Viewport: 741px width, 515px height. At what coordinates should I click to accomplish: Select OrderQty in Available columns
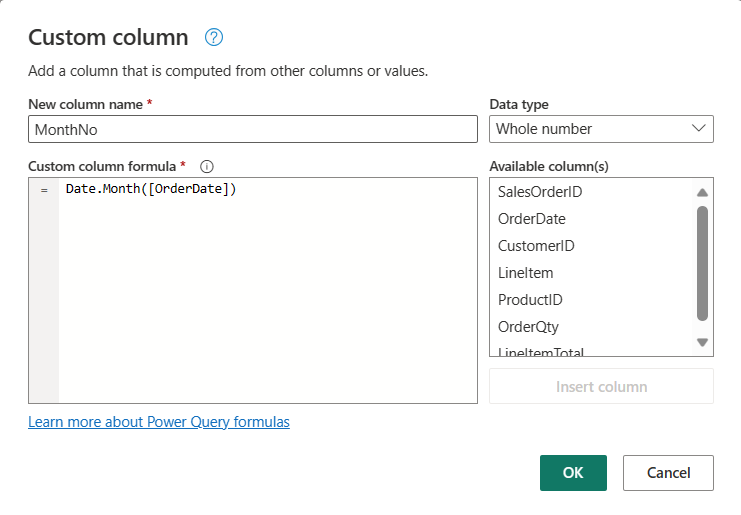[x=528, y=326]
